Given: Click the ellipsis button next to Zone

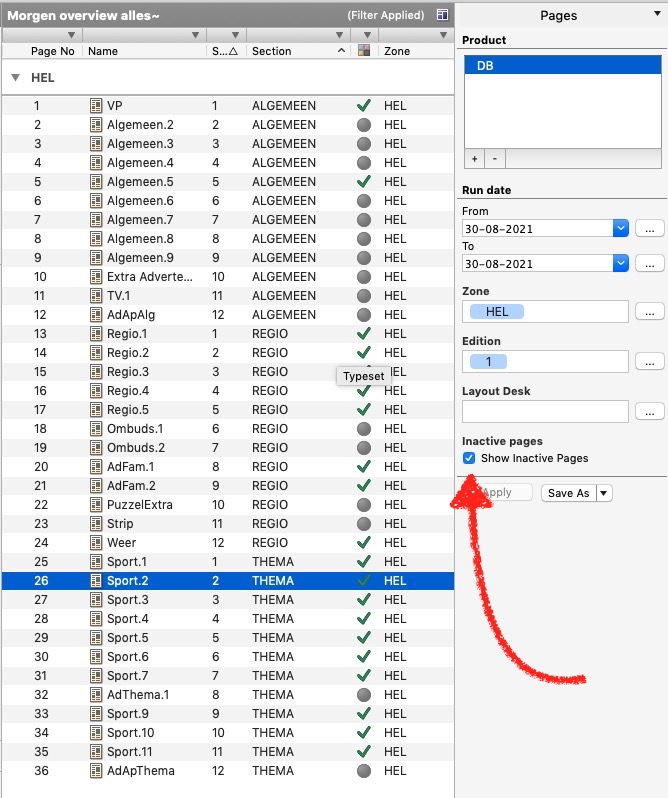Looking at the screenshot, I should point(649,312).
